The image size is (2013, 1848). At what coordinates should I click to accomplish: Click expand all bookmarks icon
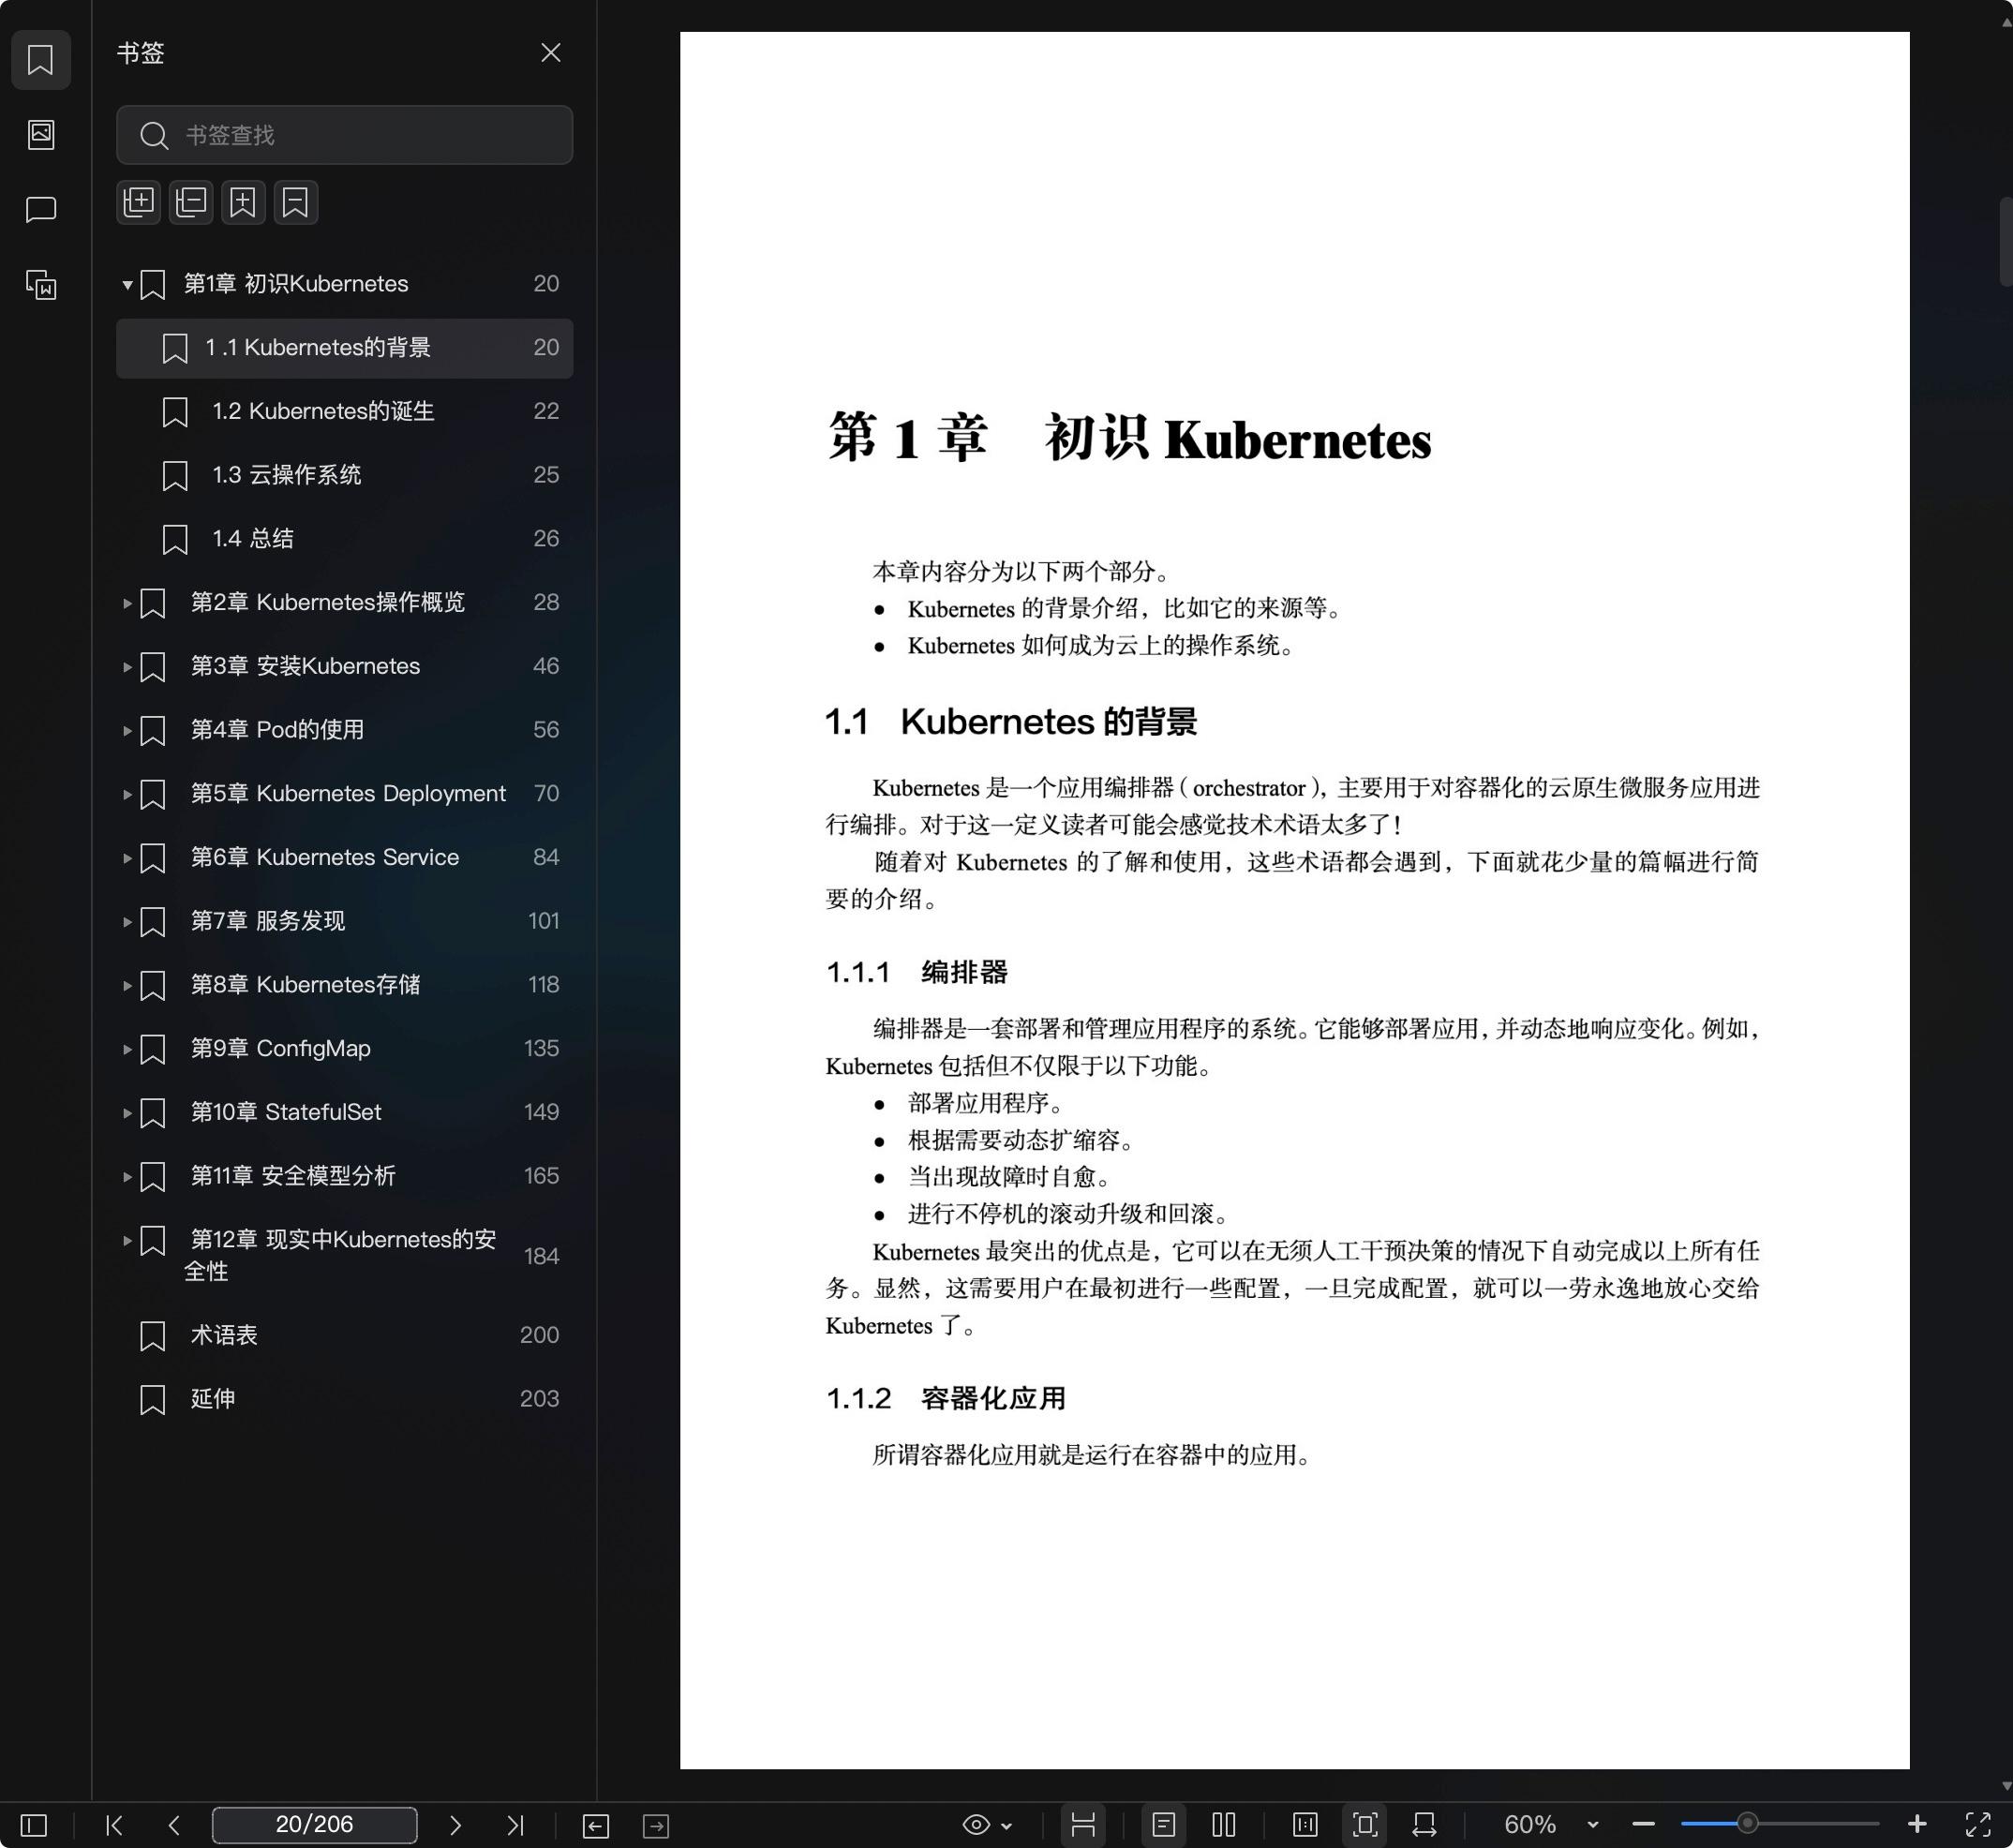pos(139,202)
